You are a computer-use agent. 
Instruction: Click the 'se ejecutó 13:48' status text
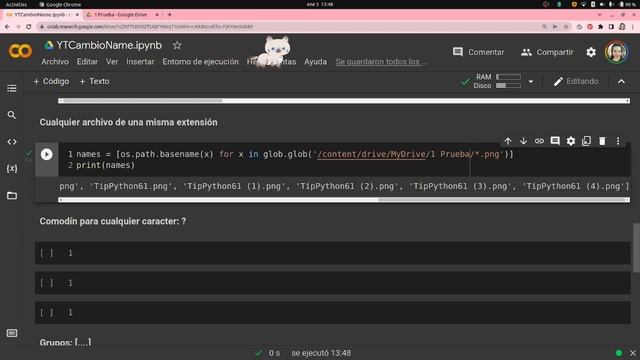click(321, 353)
